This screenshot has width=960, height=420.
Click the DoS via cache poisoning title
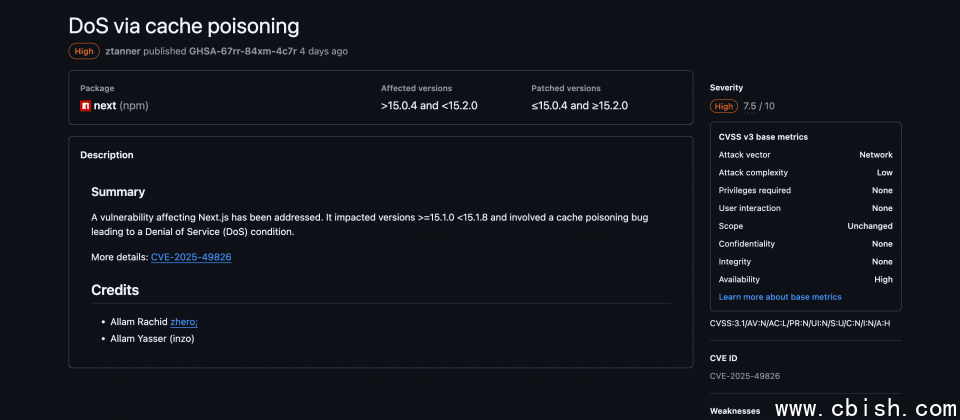click(184, 26)
